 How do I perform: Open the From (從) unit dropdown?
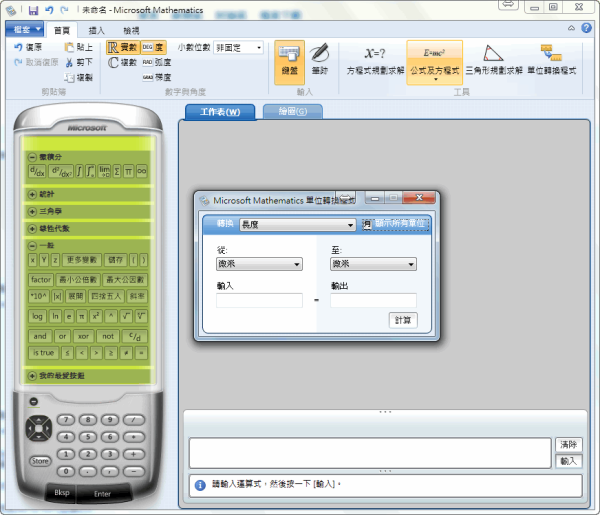pyautogui.click(x=259, y=264)
